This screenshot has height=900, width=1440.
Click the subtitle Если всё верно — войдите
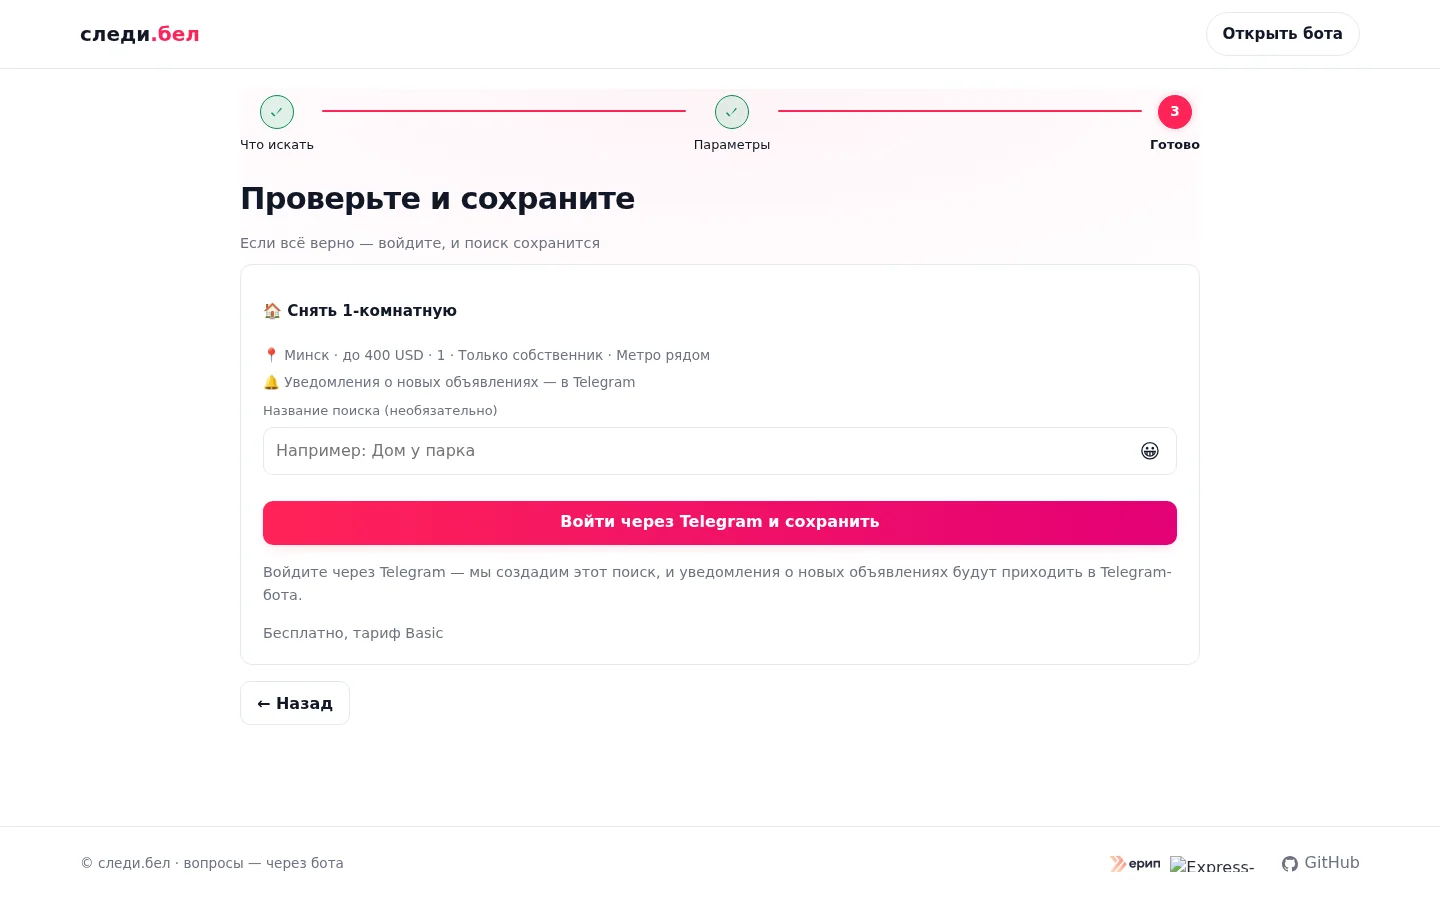[x=420, y=243]
